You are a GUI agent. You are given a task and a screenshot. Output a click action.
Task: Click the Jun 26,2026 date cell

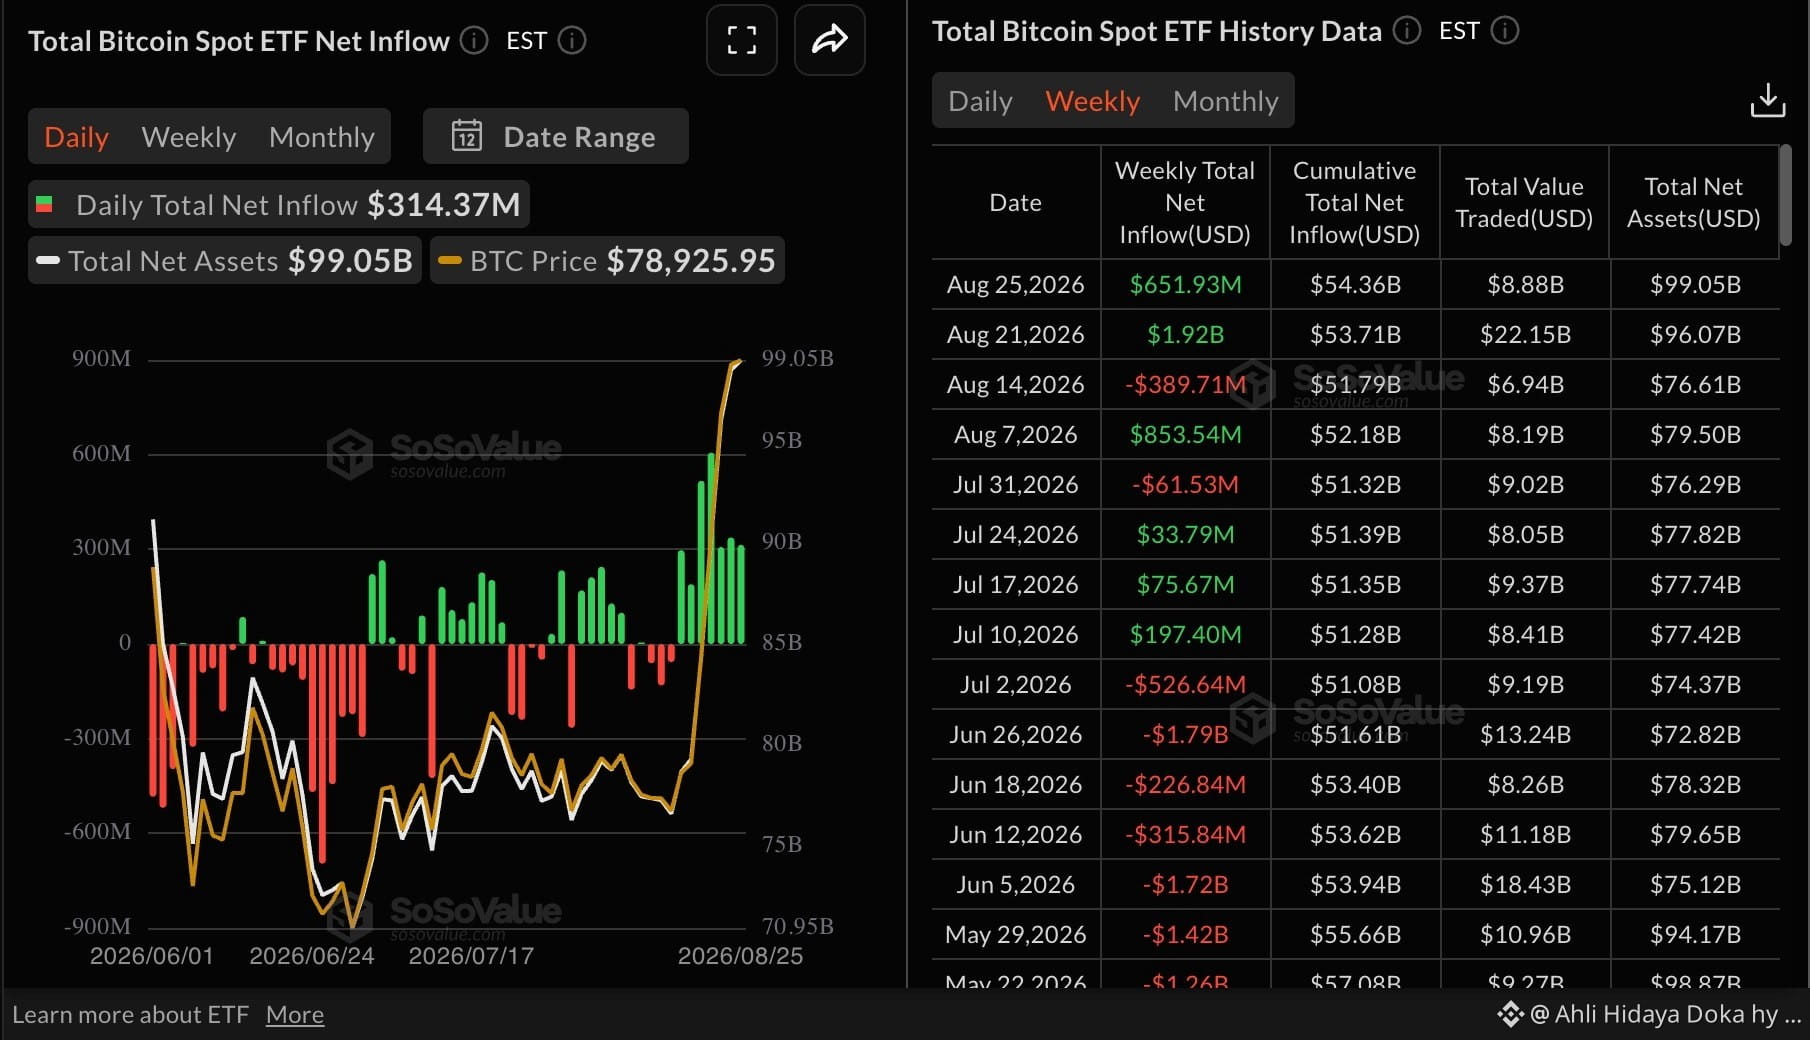tap(1015, 734)
